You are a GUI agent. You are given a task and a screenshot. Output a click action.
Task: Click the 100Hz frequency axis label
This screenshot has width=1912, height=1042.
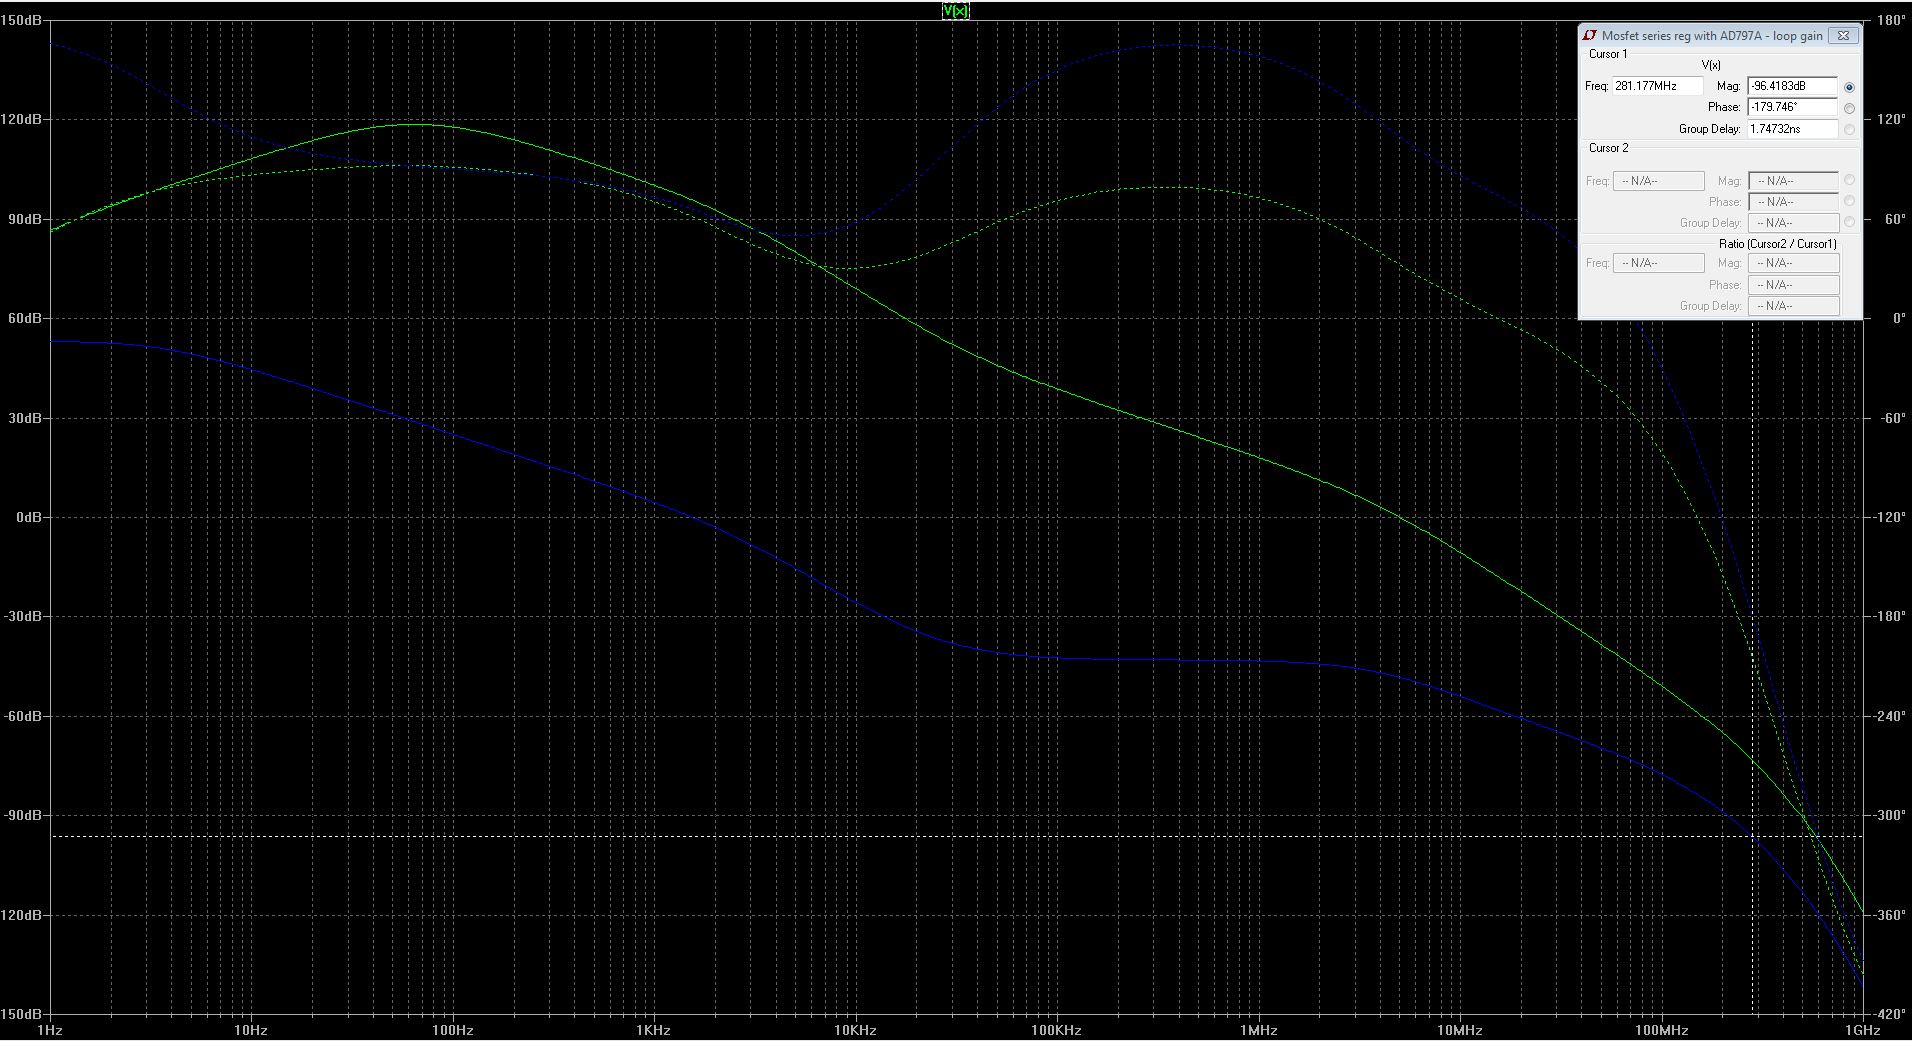[452, 1030]
